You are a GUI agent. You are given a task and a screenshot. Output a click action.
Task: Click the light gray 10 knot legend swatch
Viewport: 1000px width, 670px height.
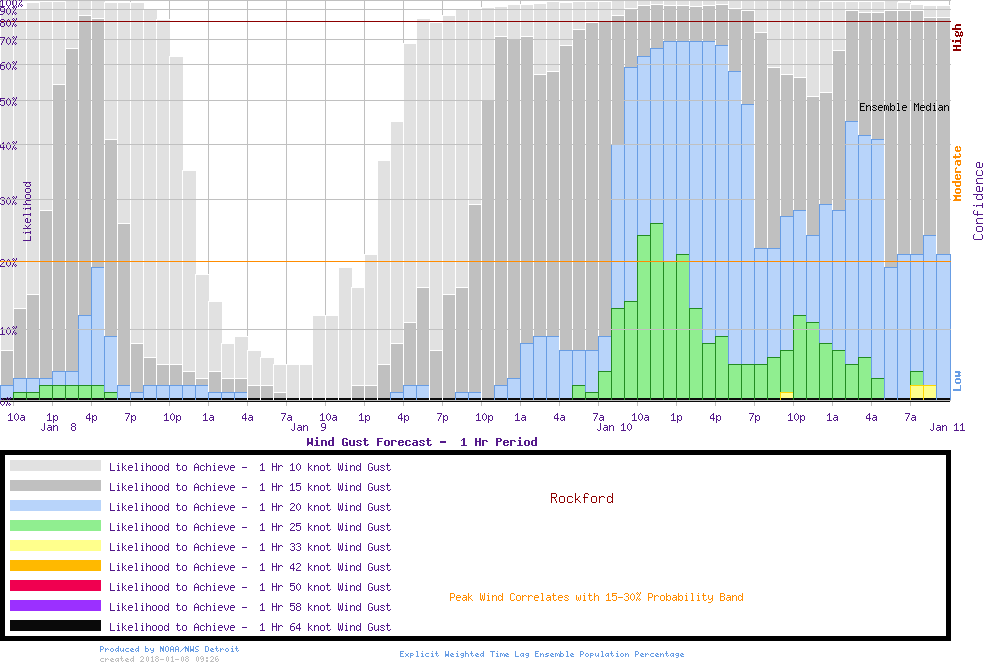55,466
